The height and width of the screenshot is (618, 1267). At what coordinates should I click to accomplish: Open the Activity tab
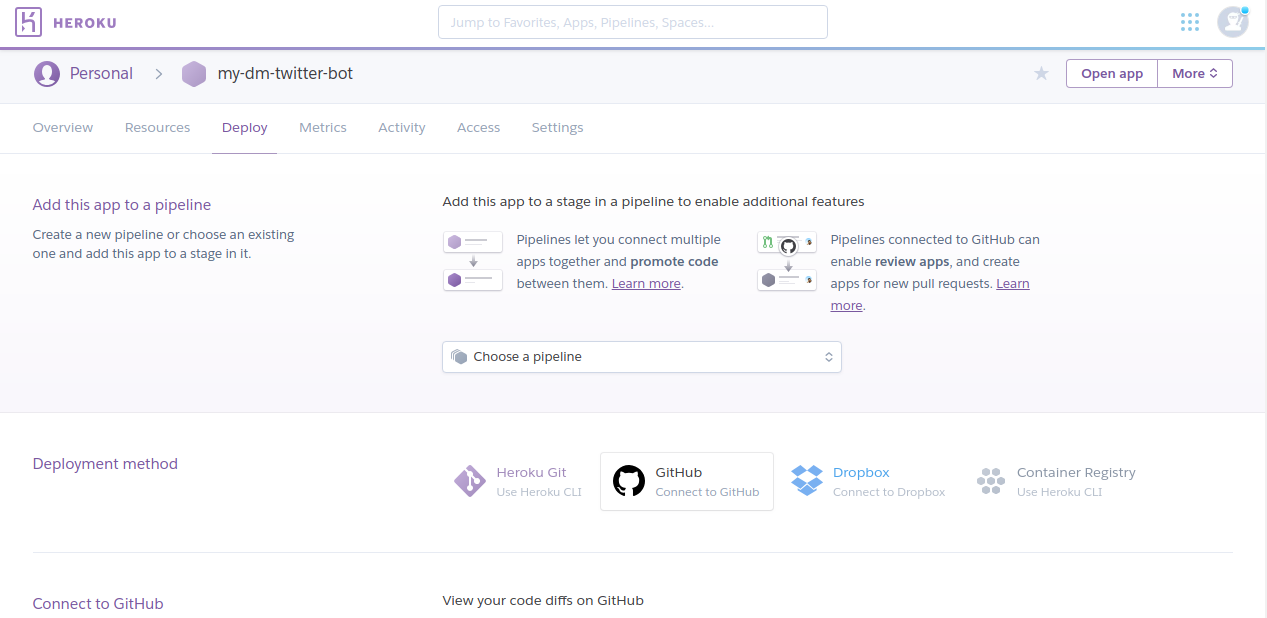[402, 128]
